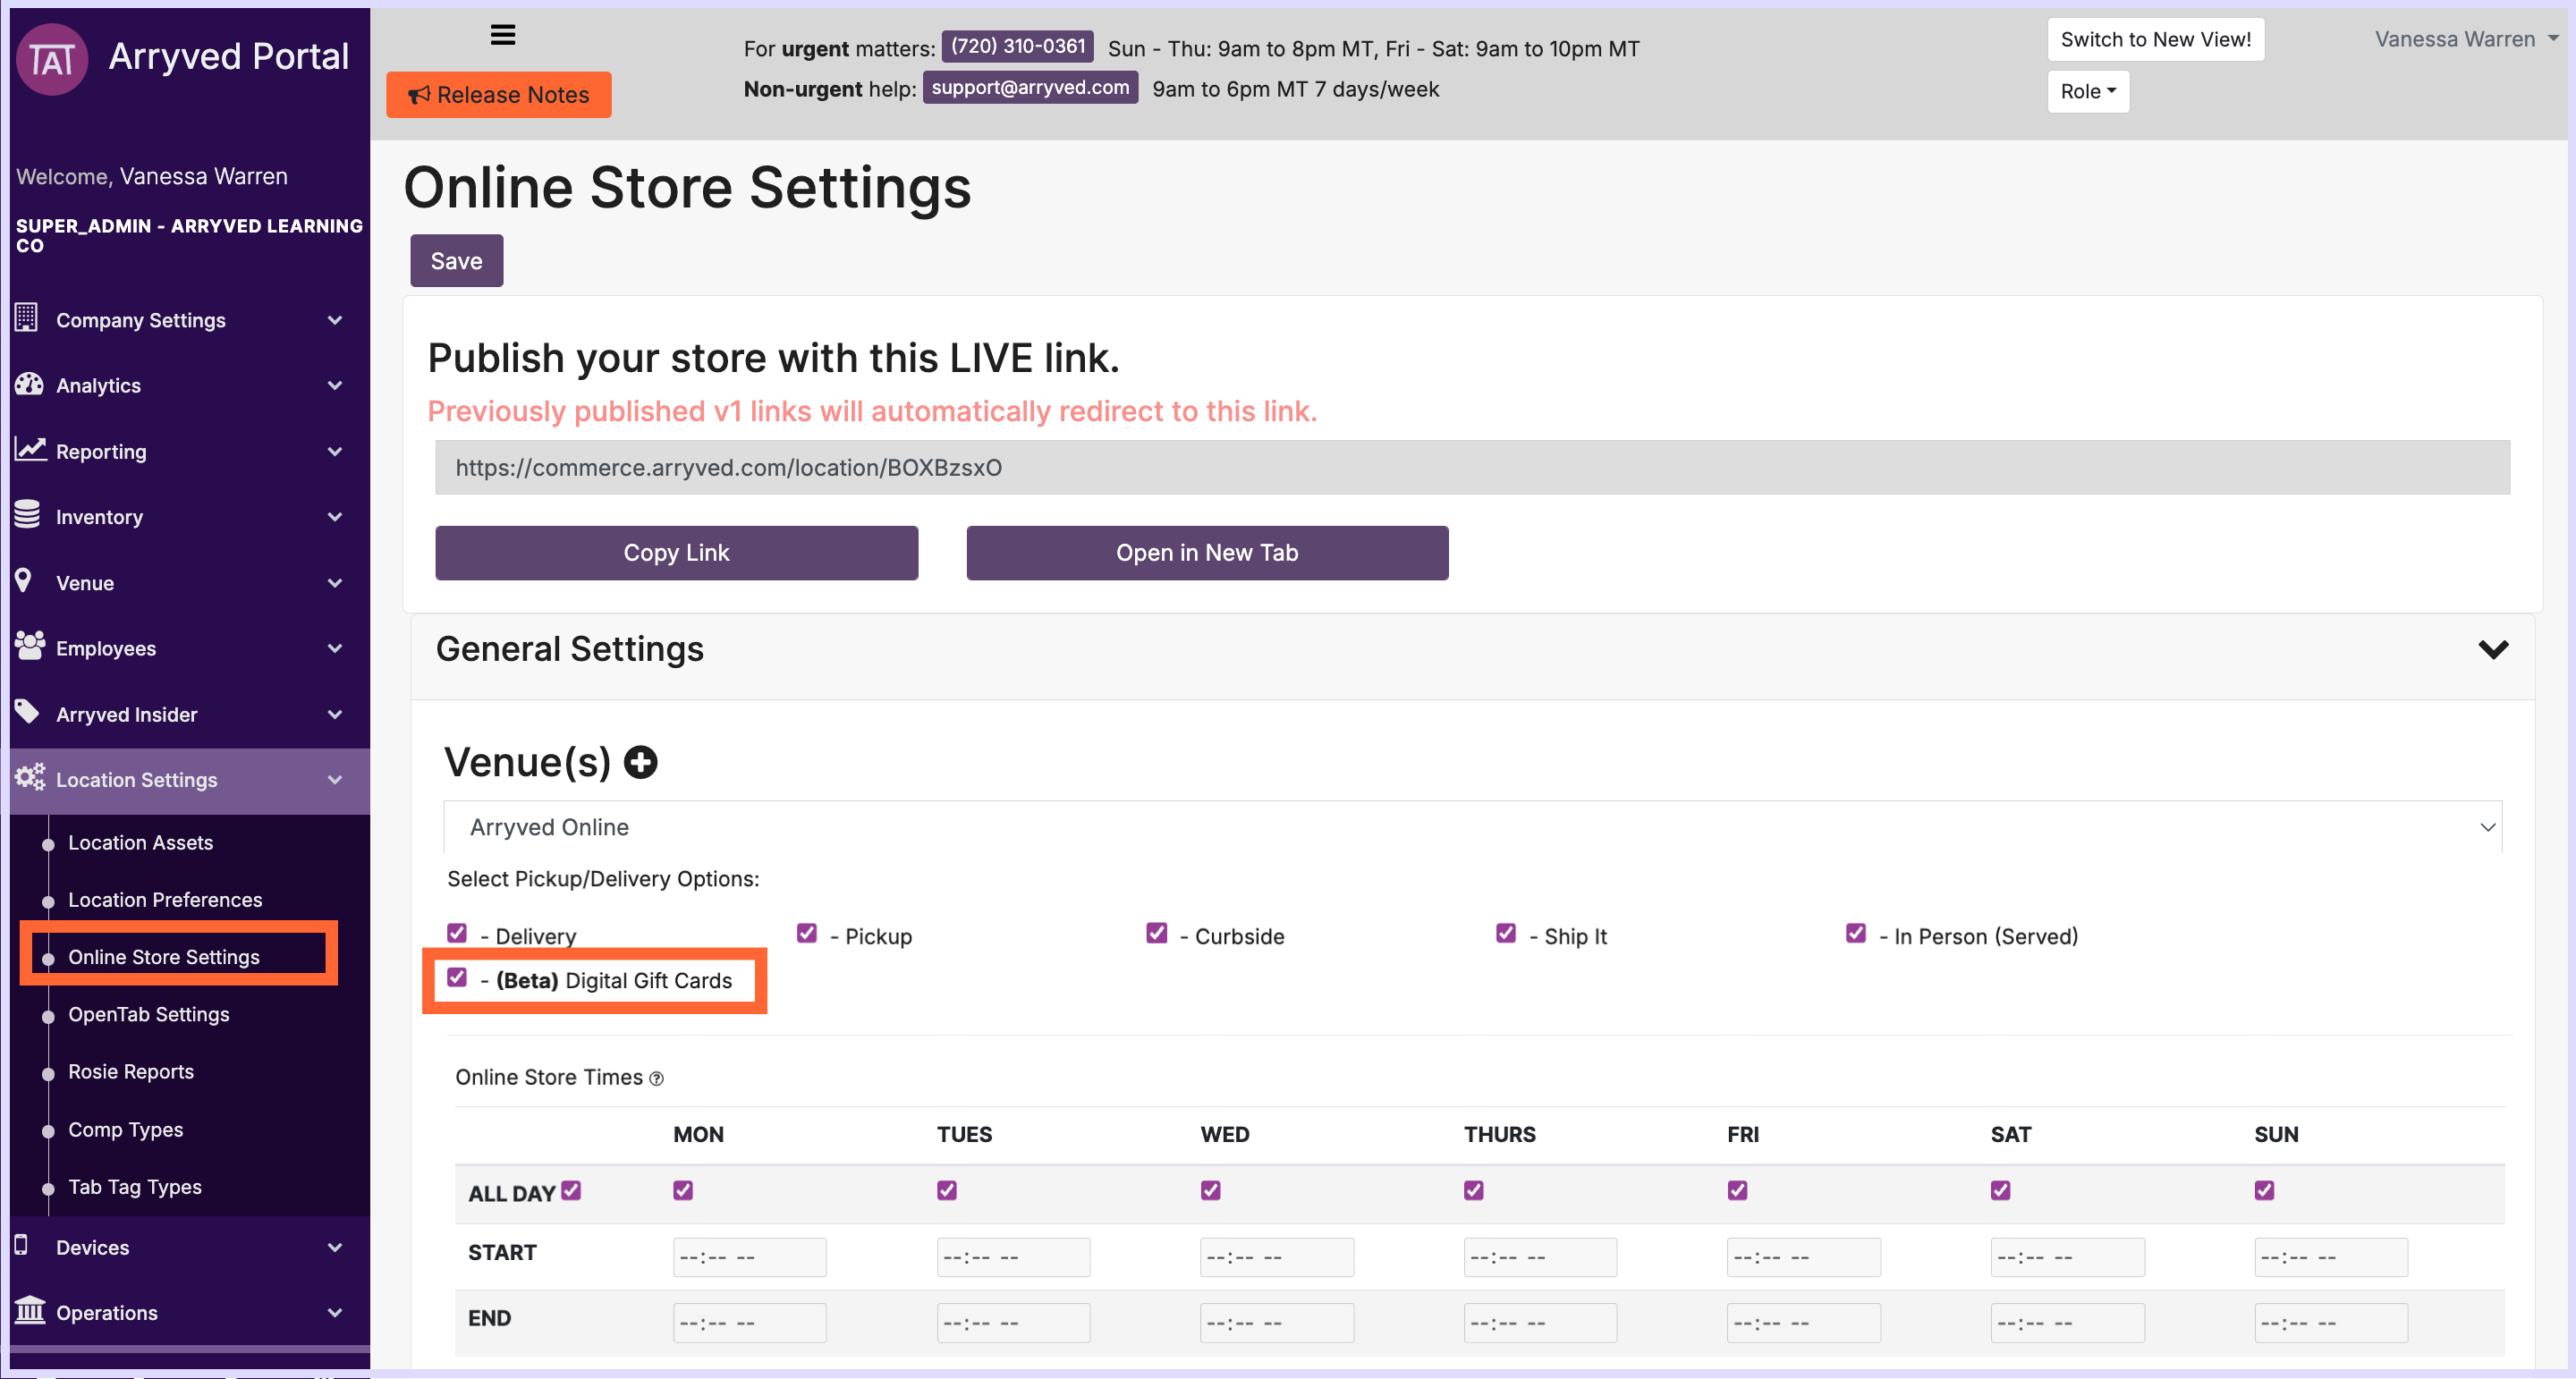Click the support@arryved.com email link

[x=1030, y=88]
